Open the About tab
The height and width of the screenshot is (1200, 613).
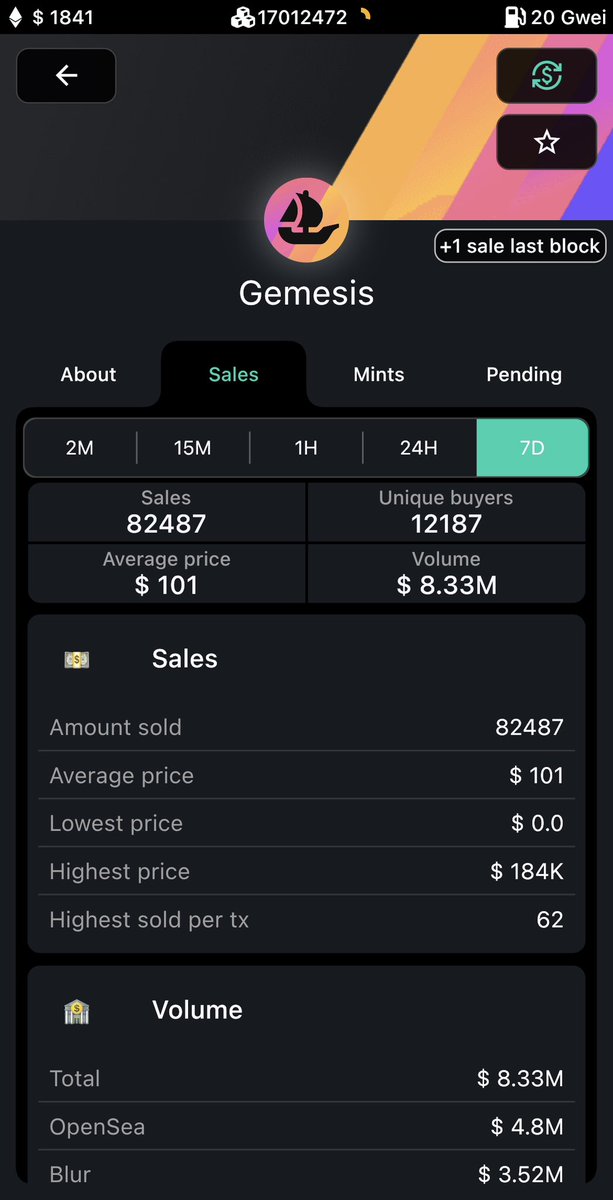(89, 374)
